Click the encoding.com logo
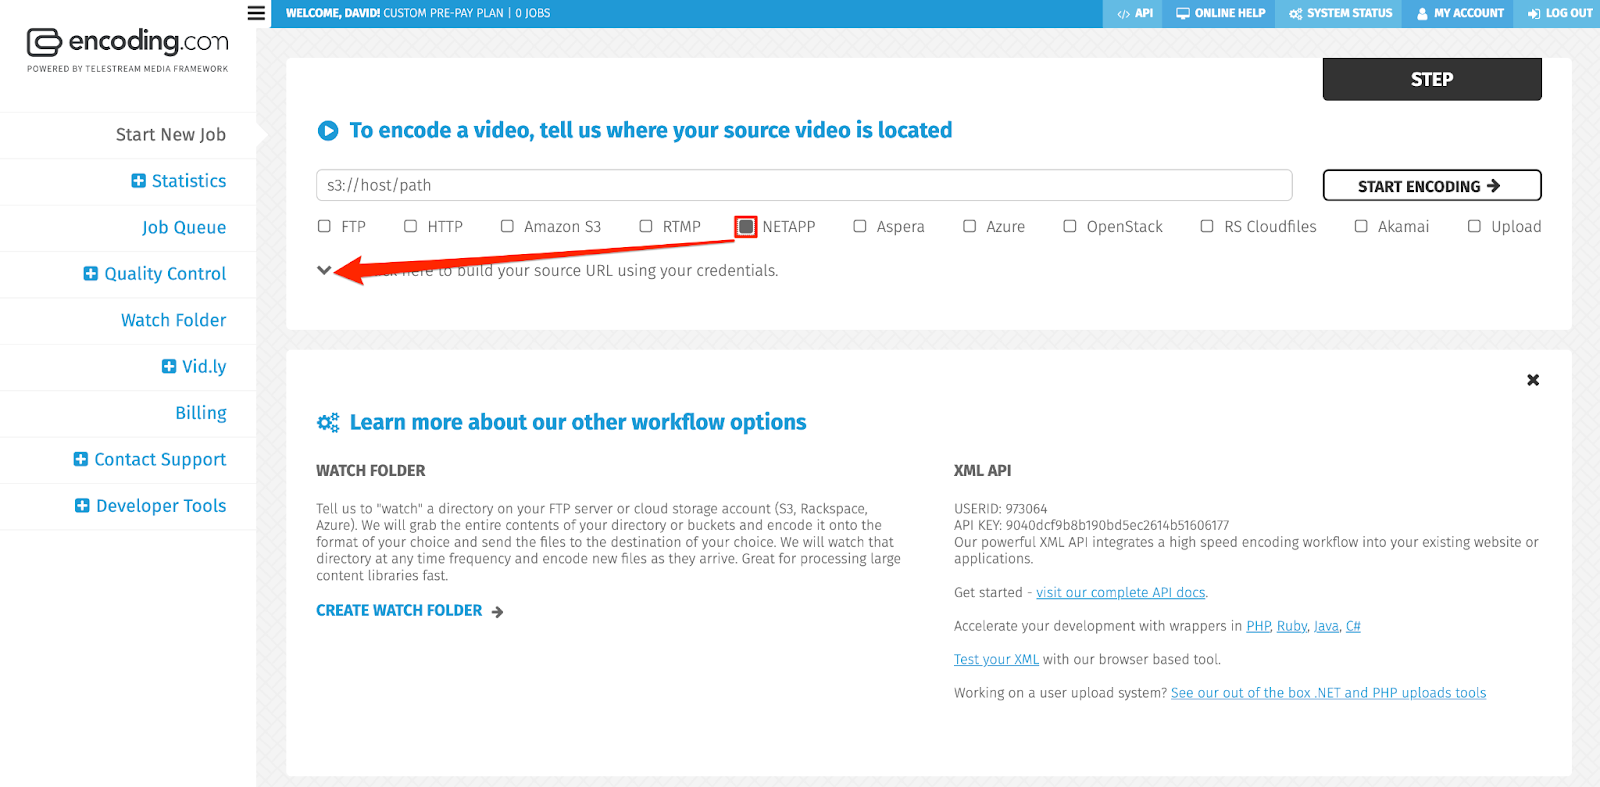Screen dimensions: 1600x787 [x=128, y=49]
